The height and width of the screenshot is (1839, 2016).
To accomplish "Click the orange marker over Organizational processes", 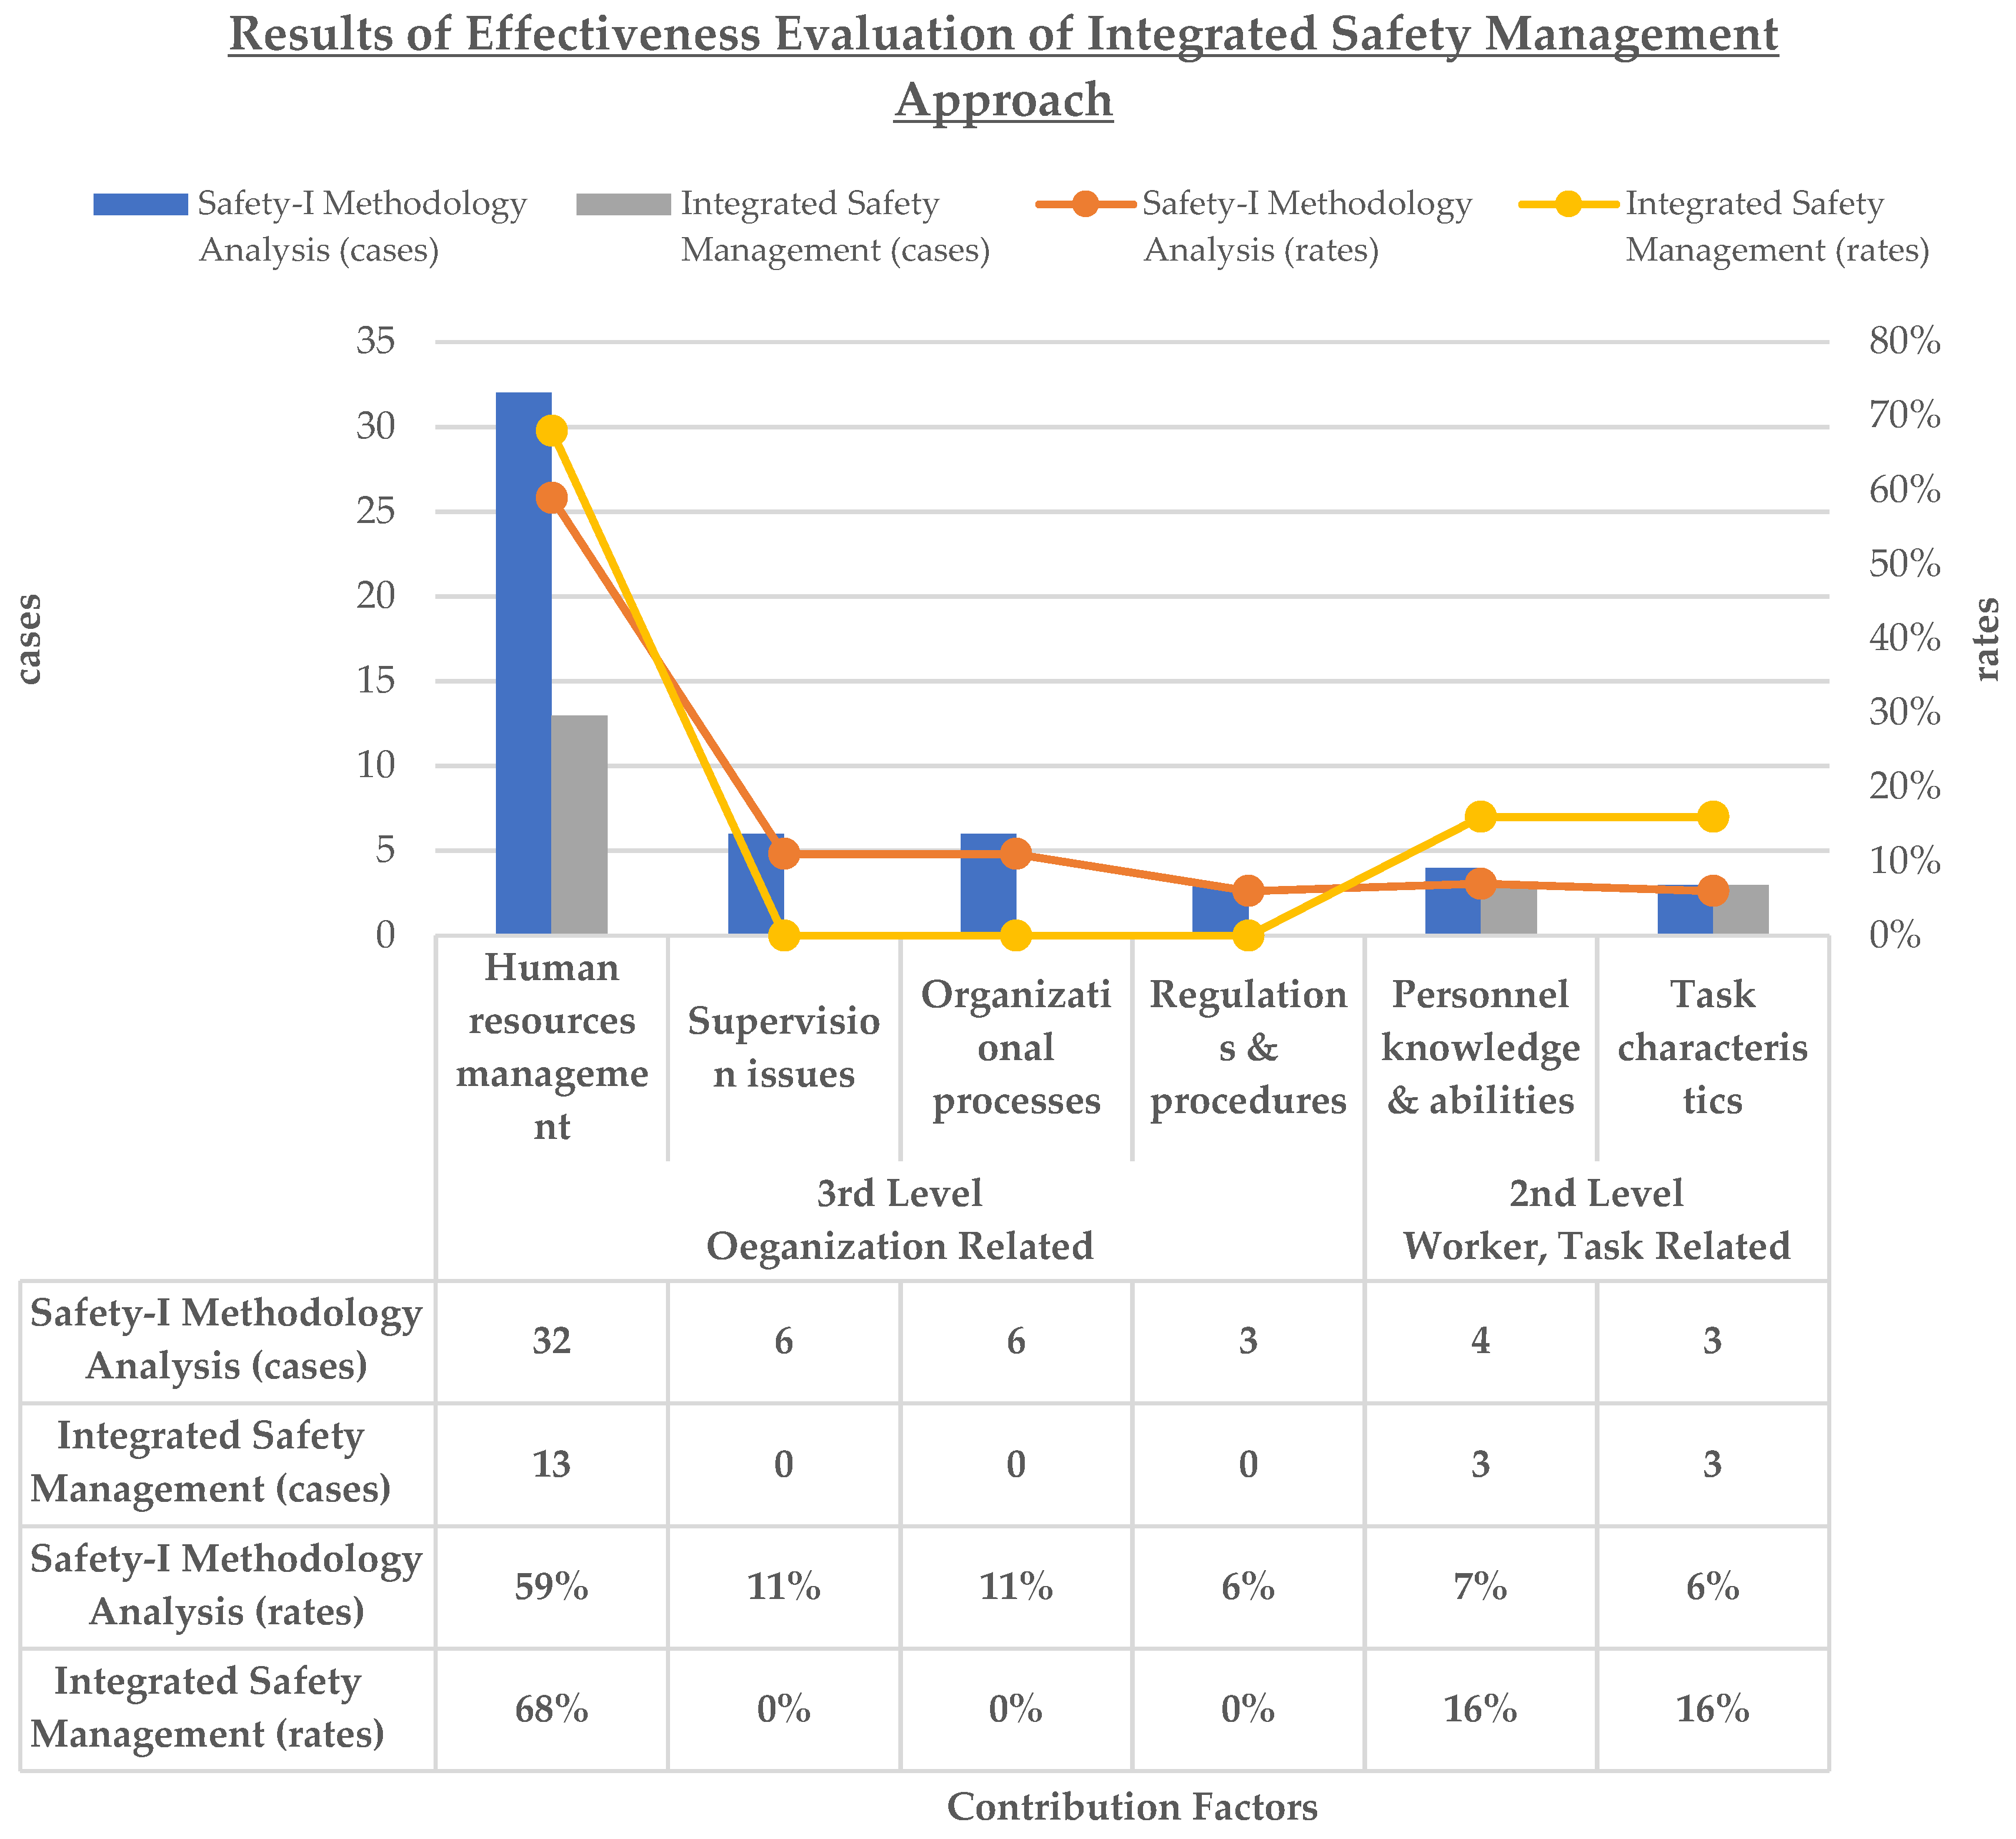I will (1016, 854).
